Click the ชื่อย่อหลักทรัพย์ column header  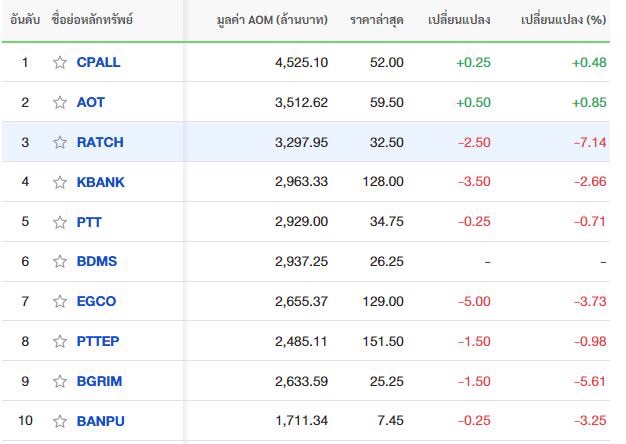pos(92,20)
